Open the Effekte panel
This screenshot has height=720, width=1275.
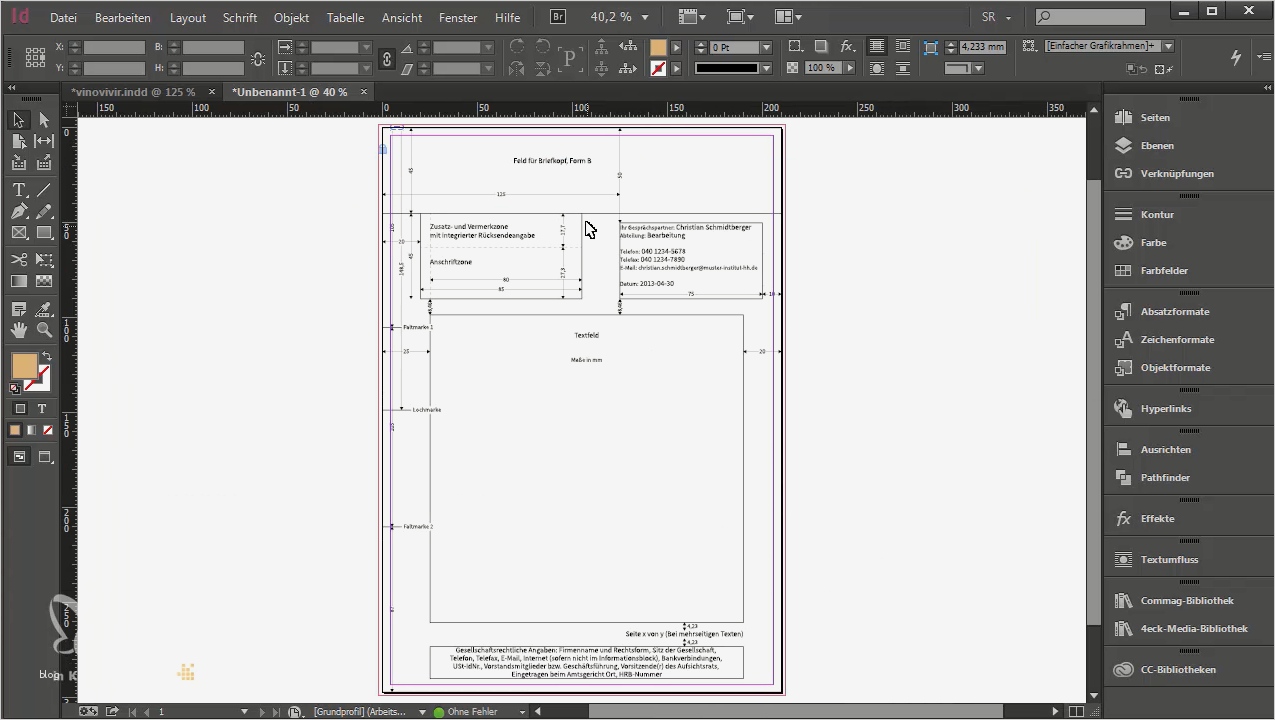[1157, 518]
